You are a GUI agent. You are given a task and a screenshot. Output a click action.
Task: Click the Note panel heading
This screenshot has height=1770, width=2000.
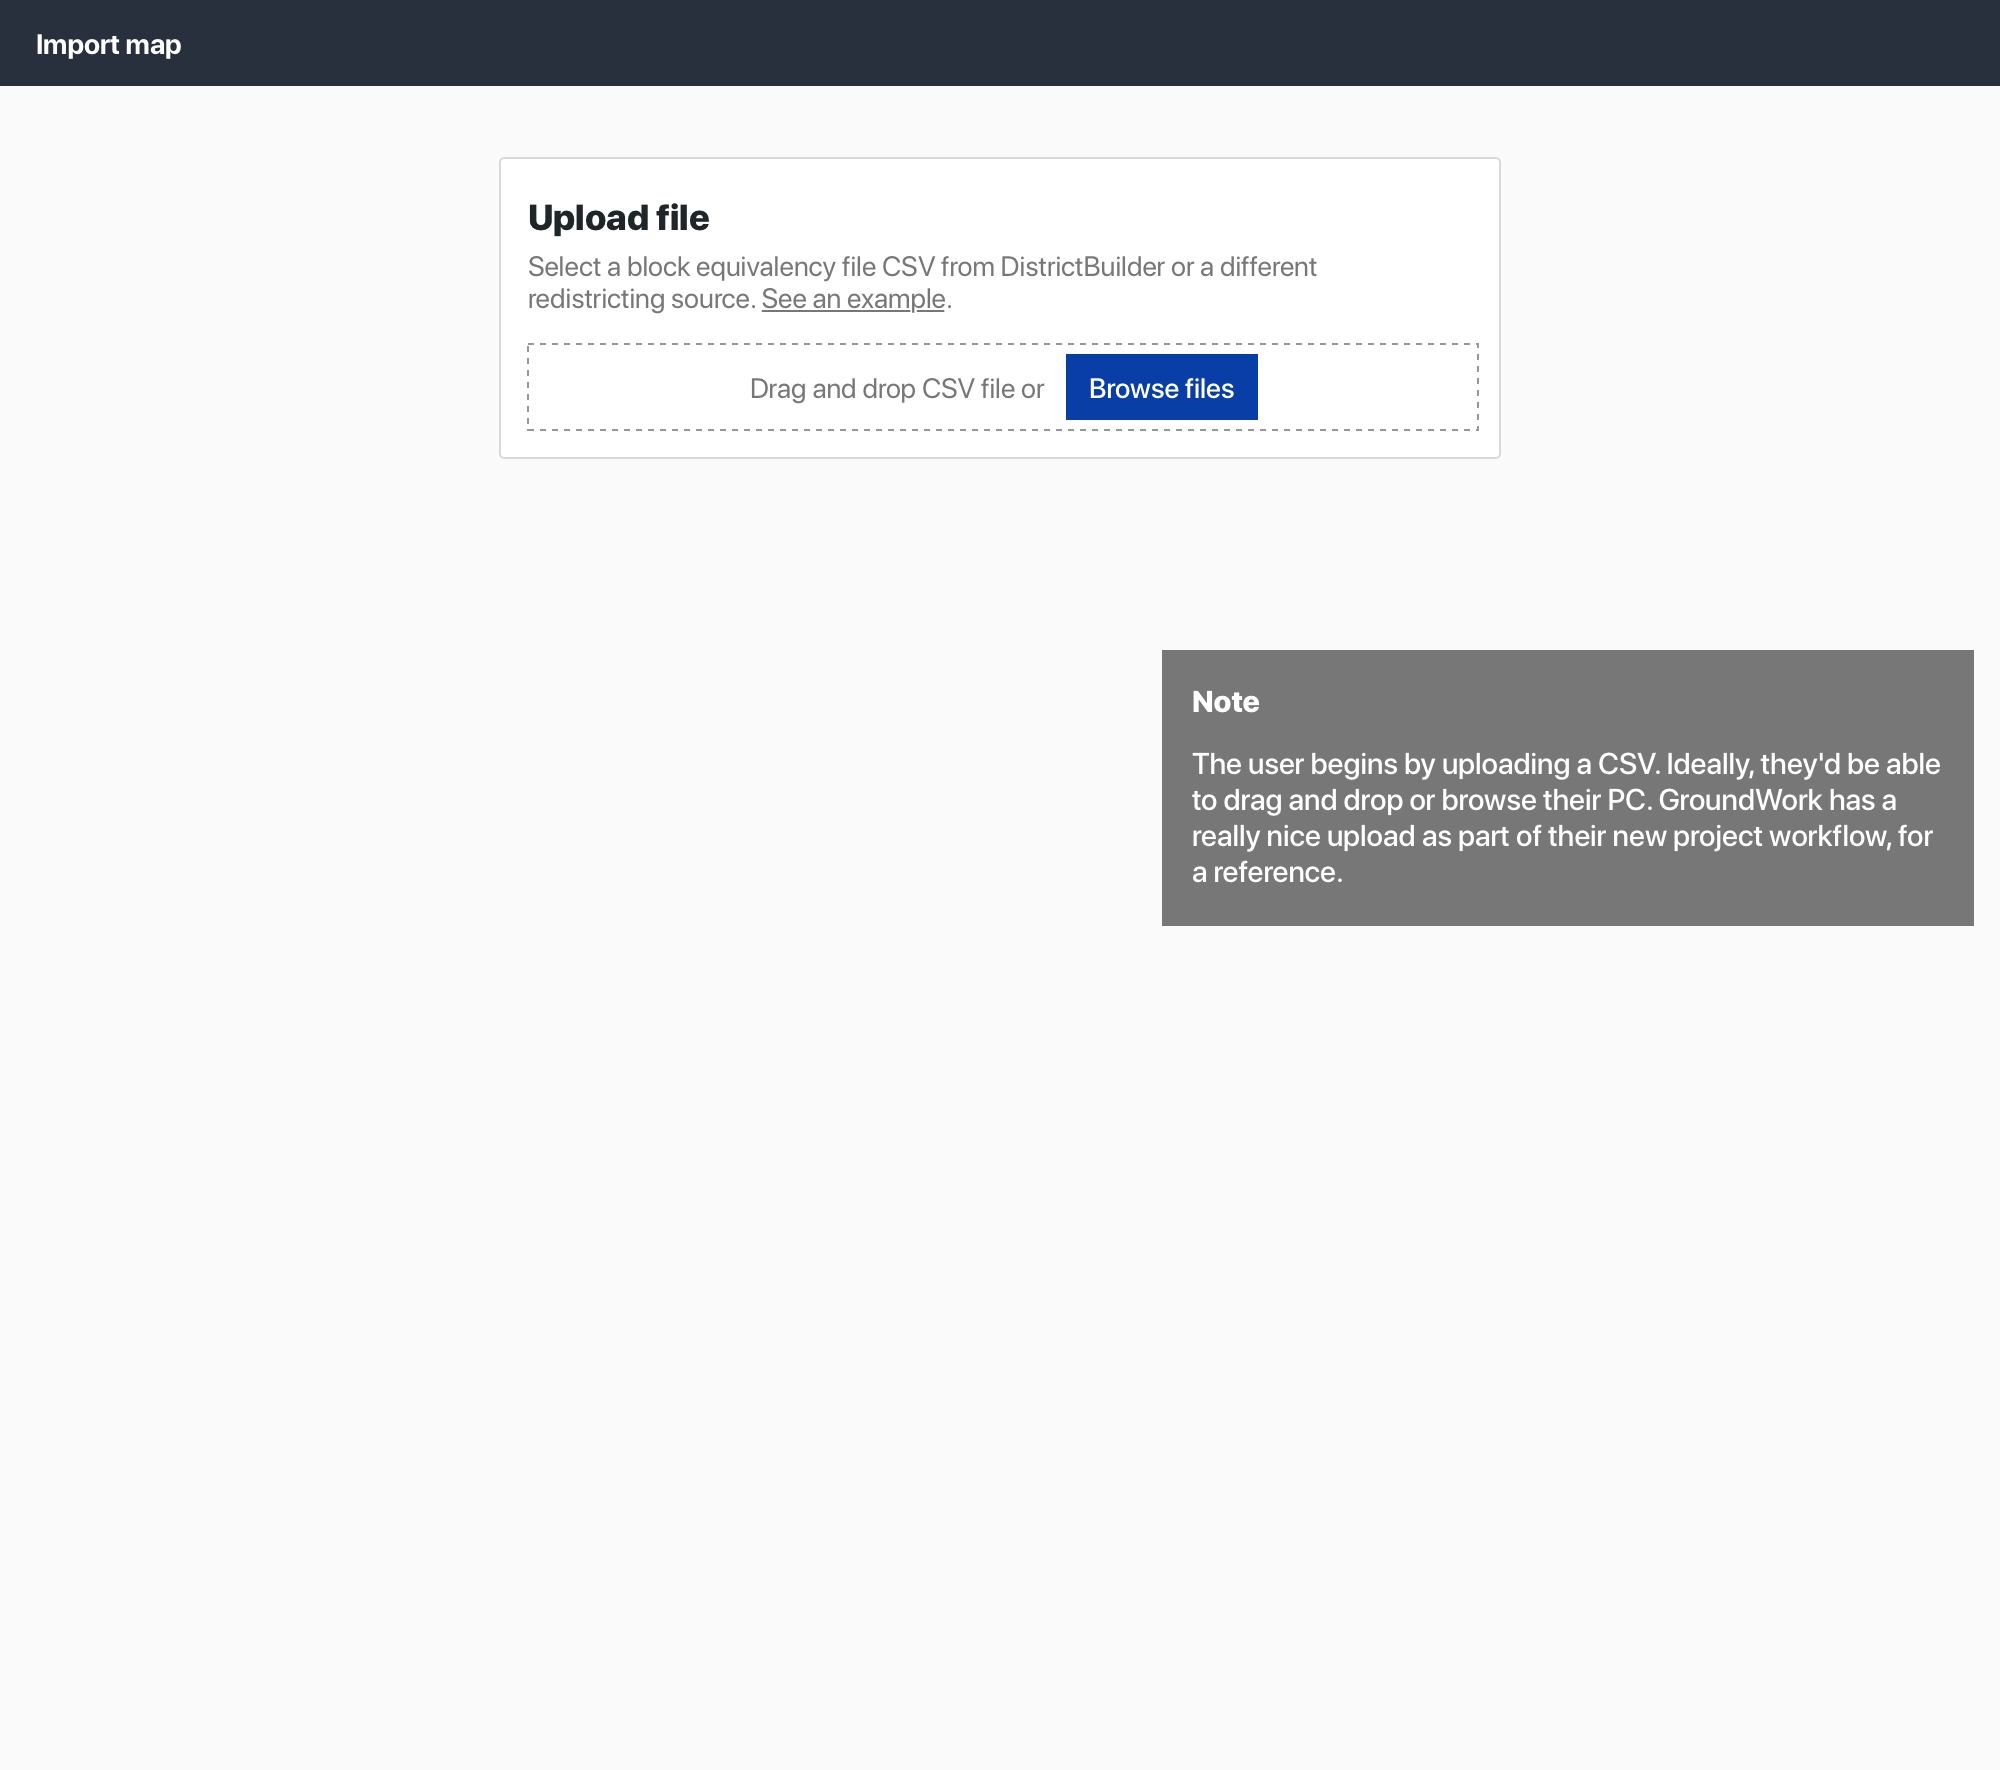(x=1225, y=702)
